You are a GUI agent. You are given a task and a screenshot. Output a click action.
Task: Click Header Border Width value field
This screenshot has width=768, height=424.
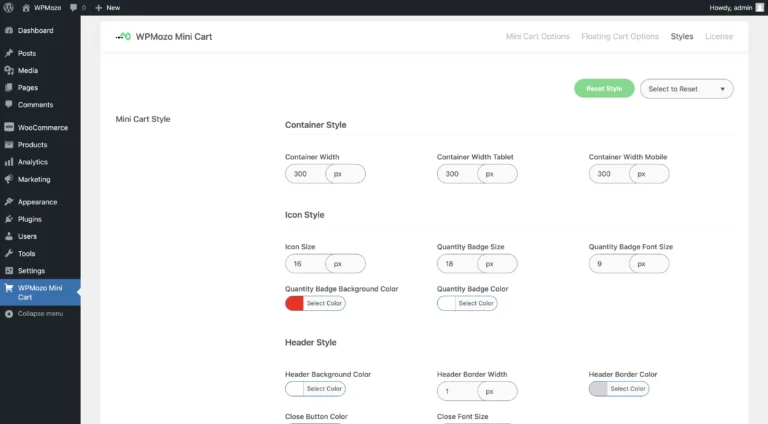click(x=457, y=391)
